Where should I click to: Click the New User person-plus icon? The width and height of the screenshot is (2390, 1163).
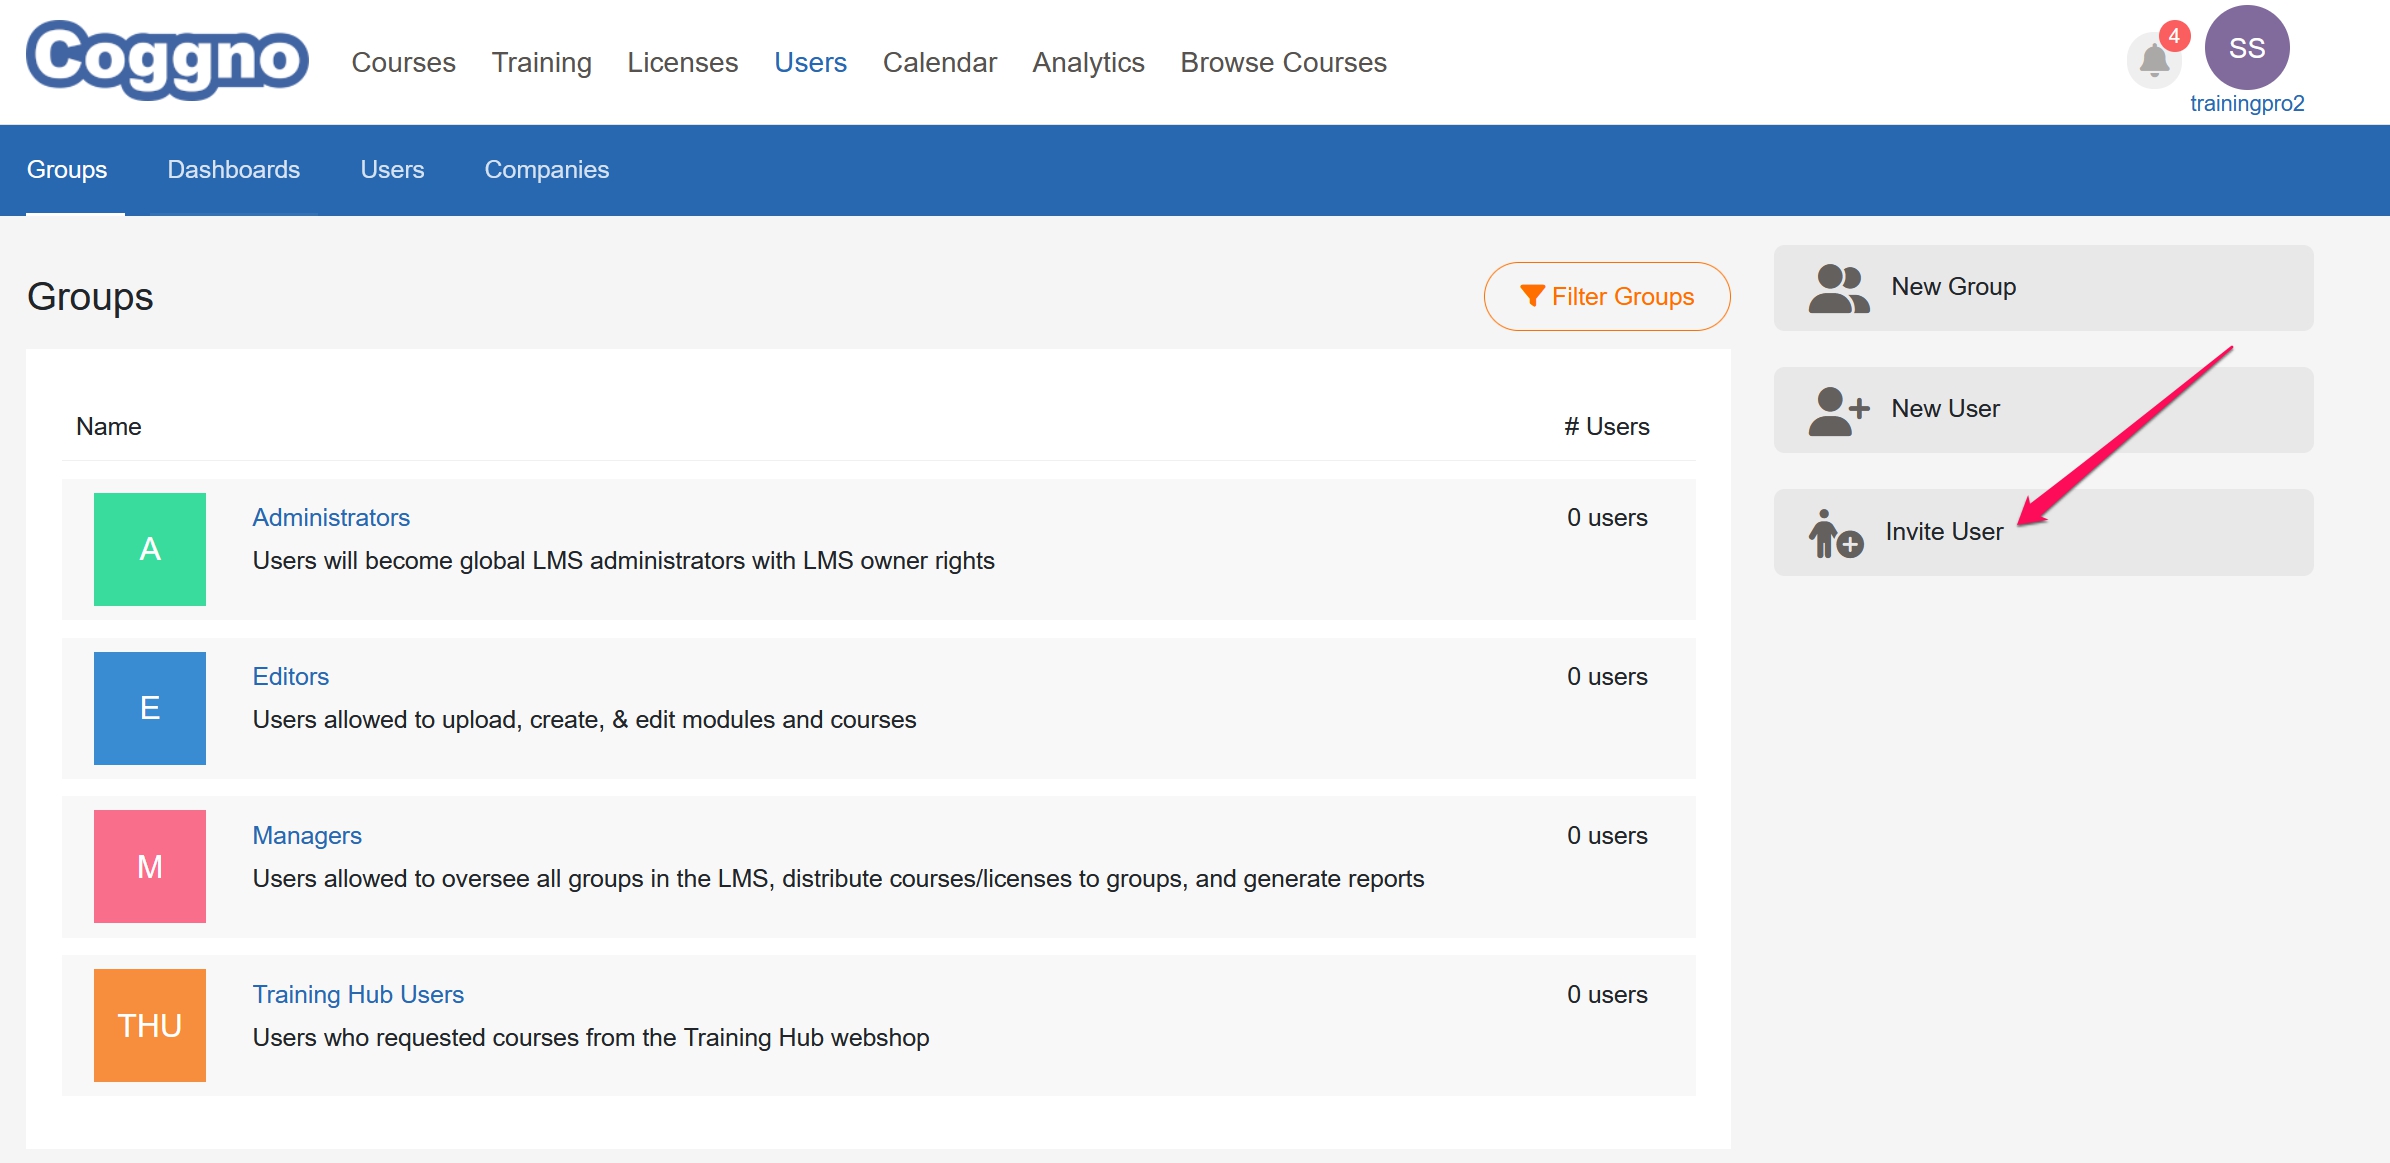[1838, 411]
